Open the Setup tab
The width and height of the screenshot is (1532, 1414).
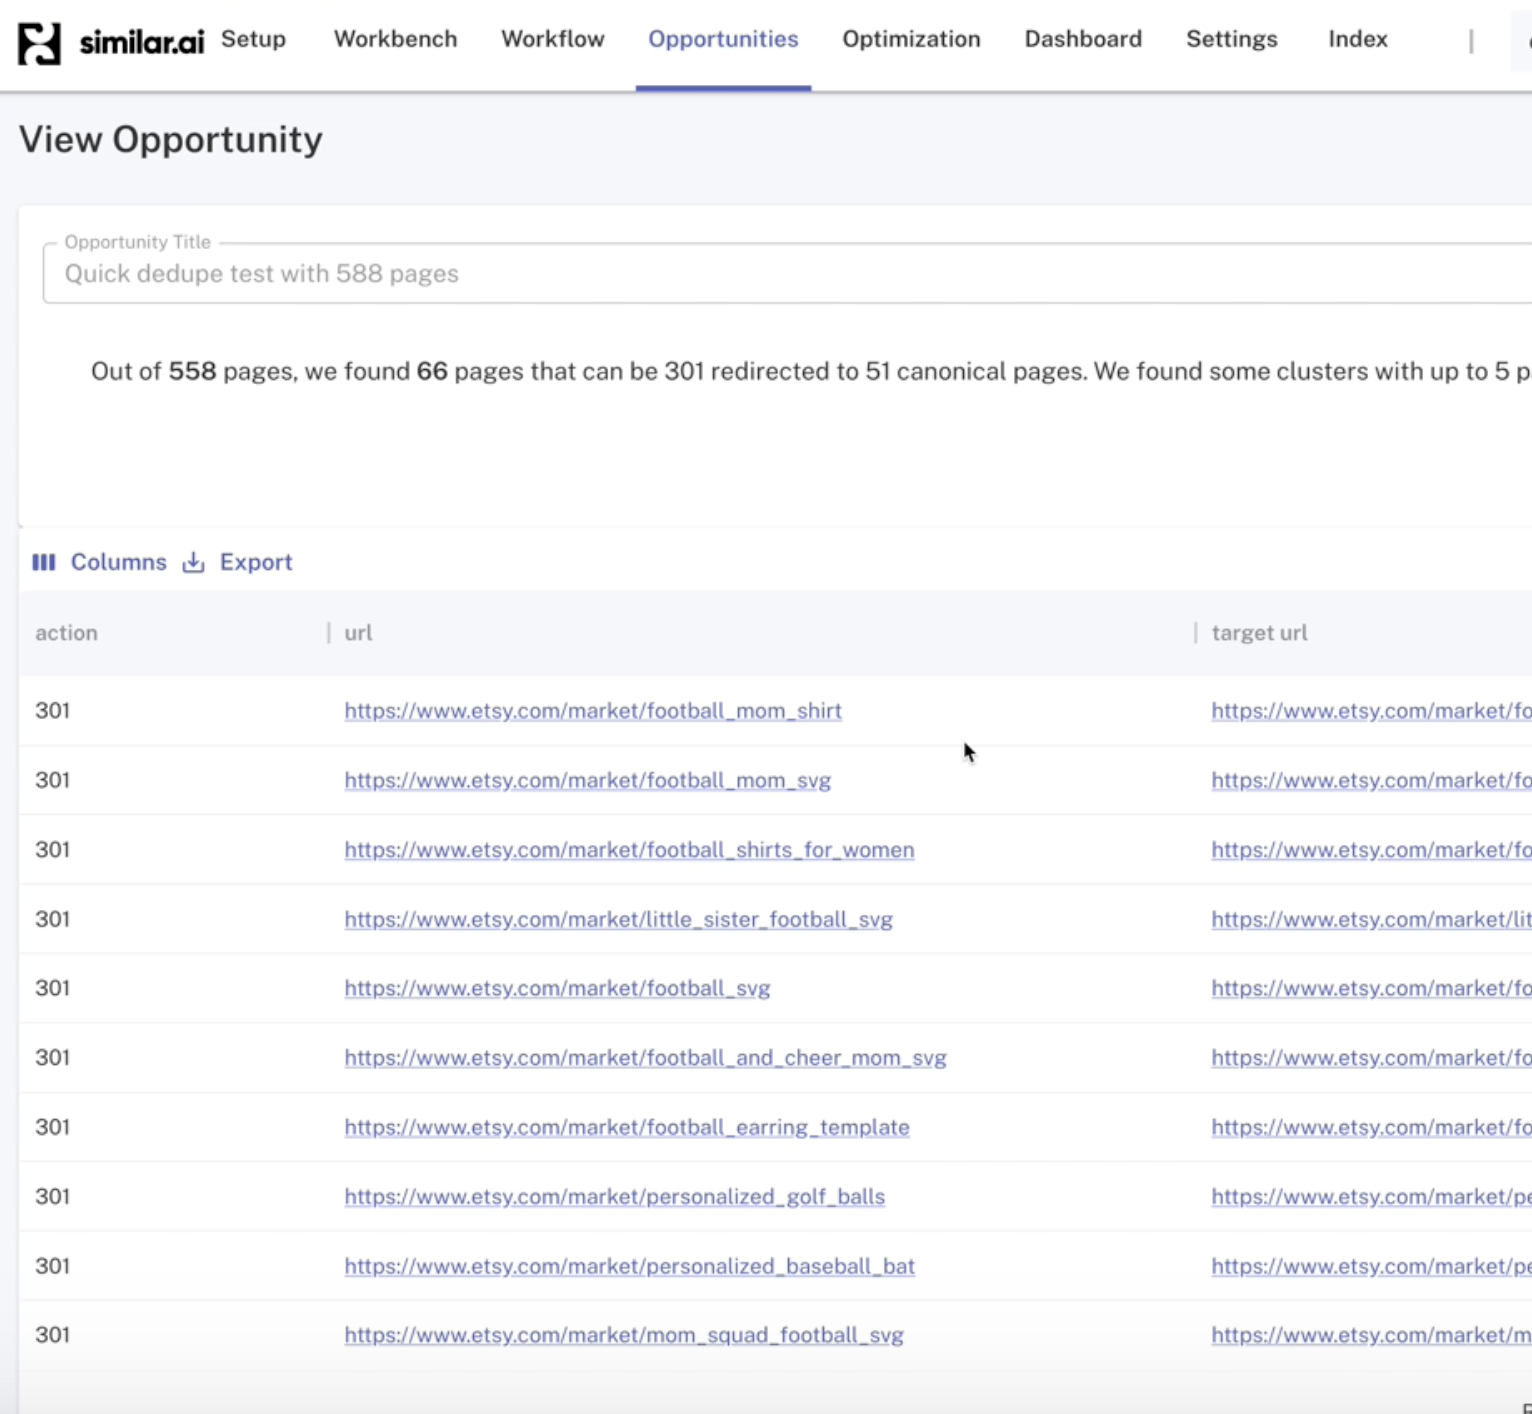pos(253,39)
